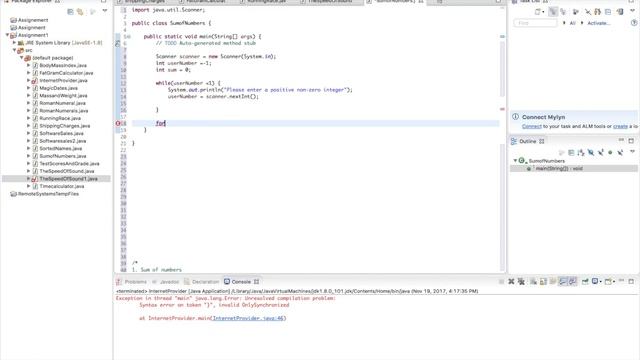Select MagicDates.java in Package Explorer
The image size is (640, 360).
point(58,88)
